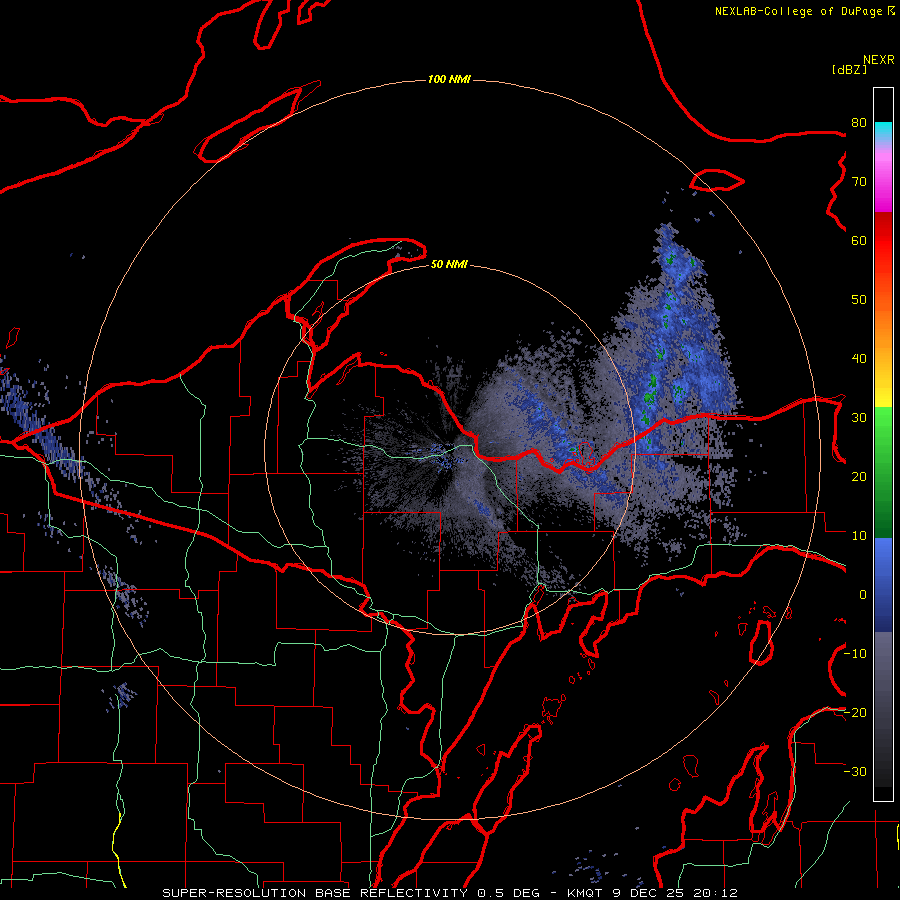Click the 40 dBZ scale value
Viewport: 900px width, 900px height.
tap(859, 359)
